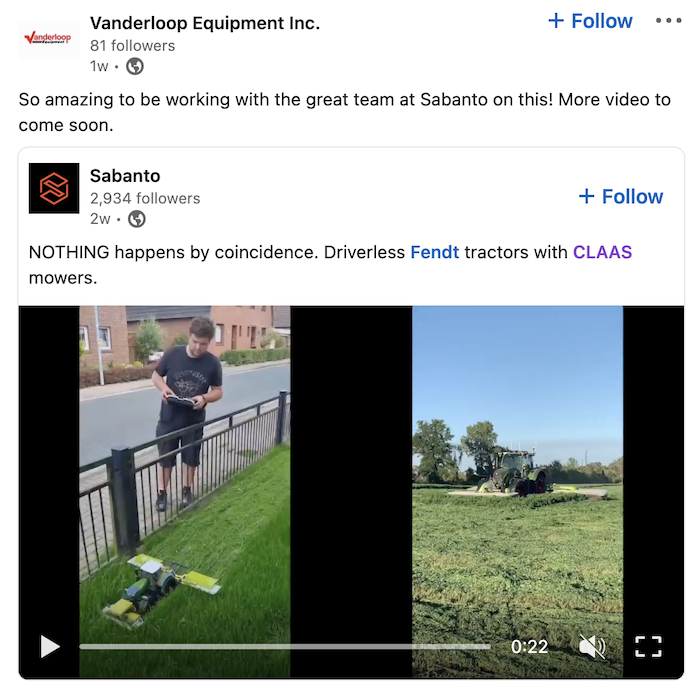Open the Fendt mention link
Screen dimensions: 700x700
click(x=434, y=252)
